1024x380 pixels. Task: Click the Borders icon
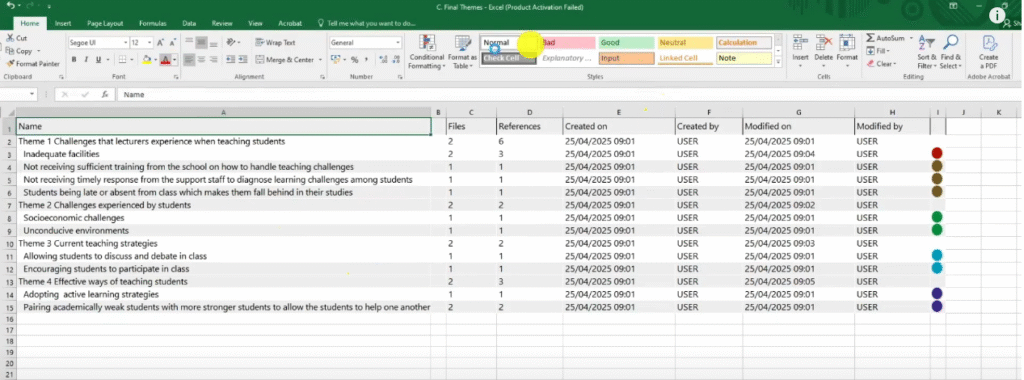[122, 59]
